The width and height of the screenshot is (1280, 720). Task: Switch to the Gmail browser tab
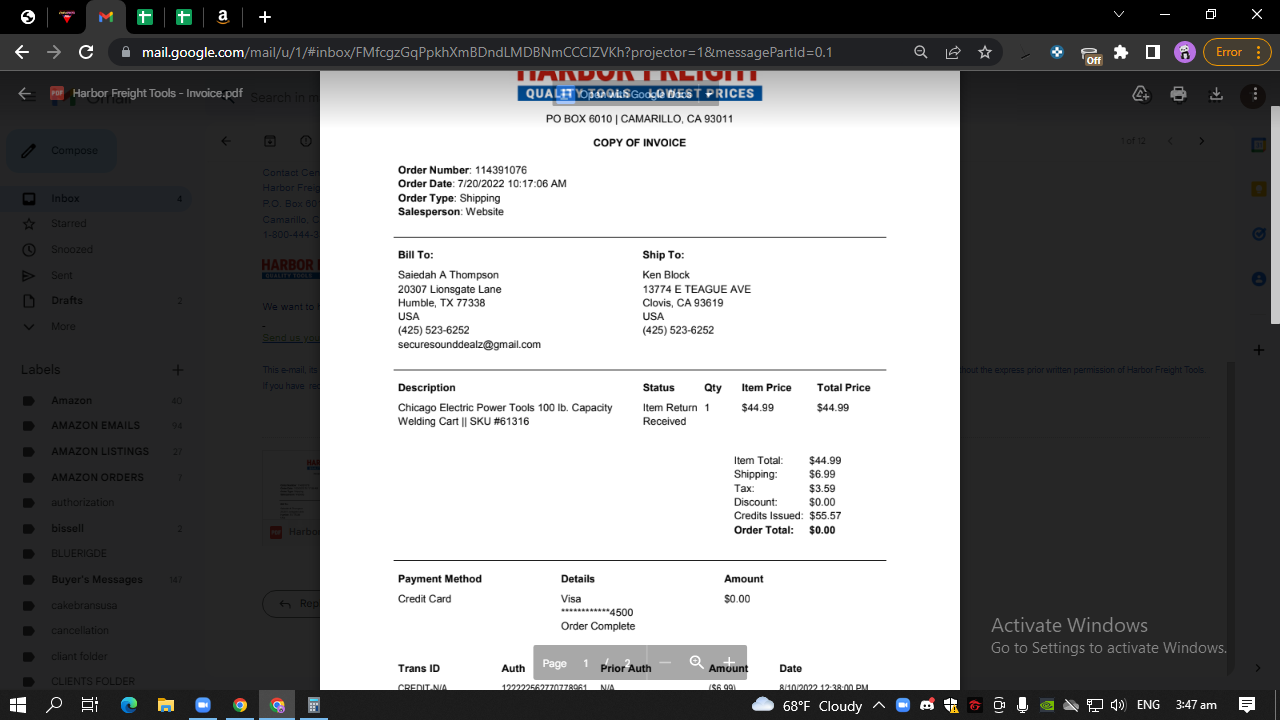(x=106, y=17)
